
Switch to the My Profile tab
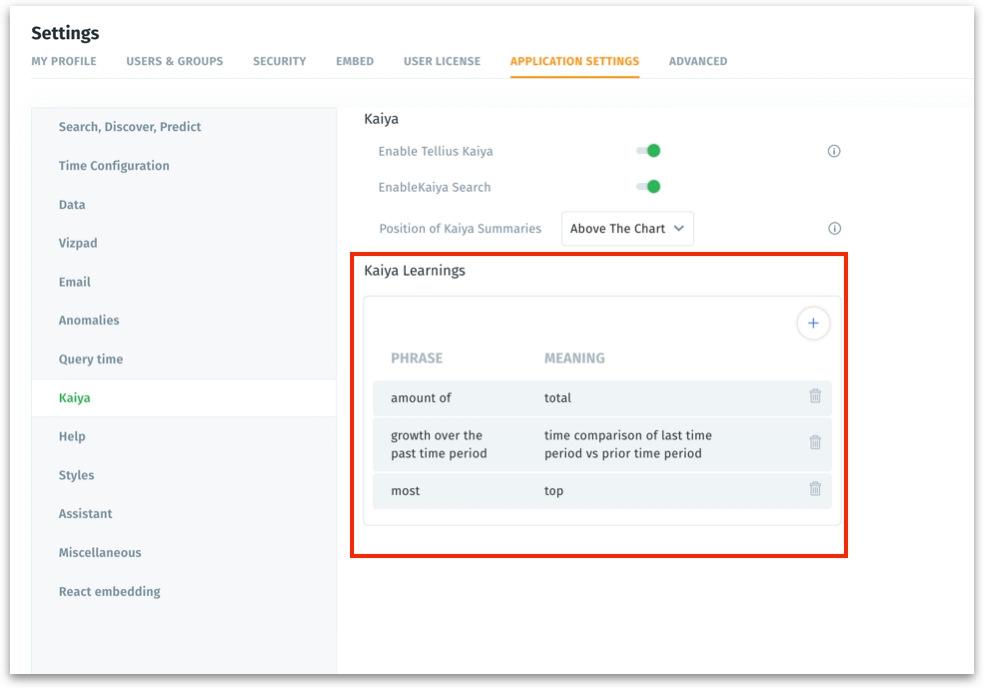click(x=64, y=61)
